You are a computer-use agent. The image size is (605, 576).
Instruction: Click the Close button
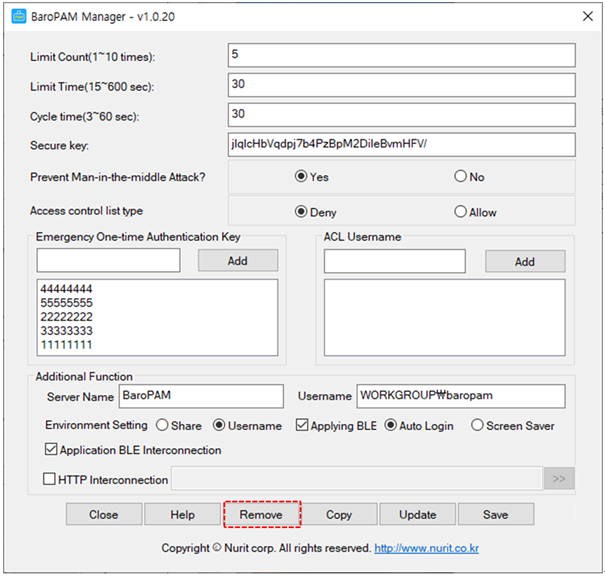104,514
